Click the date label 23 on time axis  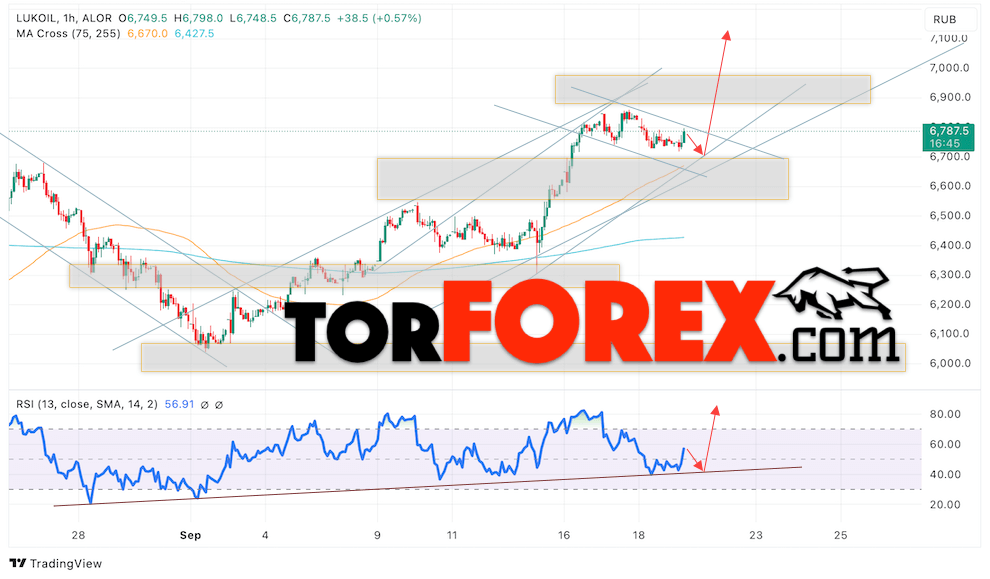(x=756, y=535)
